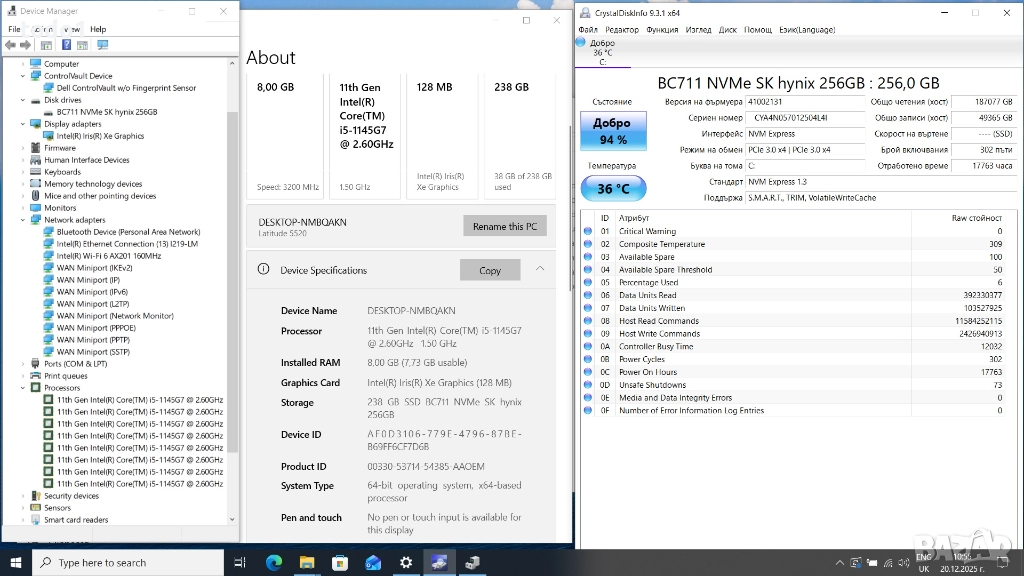Open Device Manager help question-mark icon
Viewport: 1024px width, 576px height.
pos(66,45)
